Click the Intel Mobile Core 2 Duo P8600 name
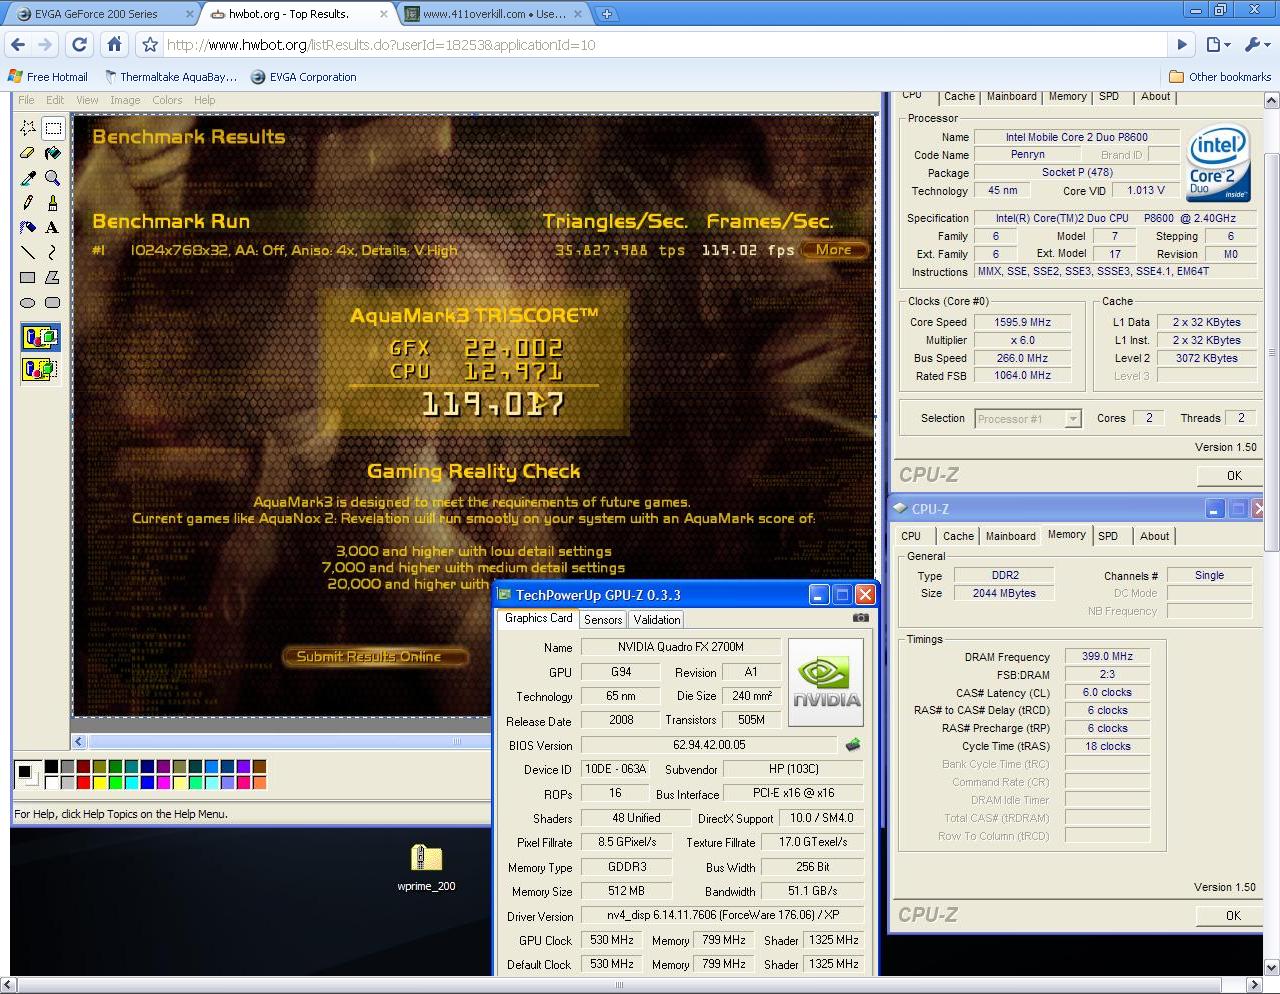Viewport: 1280px width, 994px height. (x=1076, y=137)
